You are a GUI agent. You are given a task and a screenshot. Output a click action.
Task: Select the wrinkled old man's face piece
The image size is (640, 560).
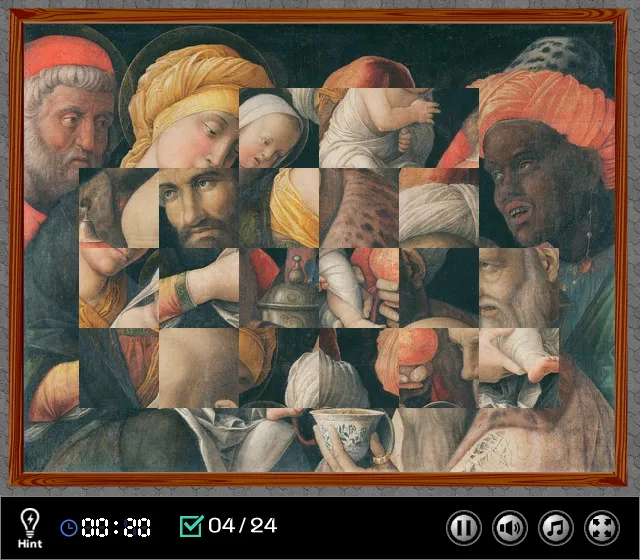[519, 288]
